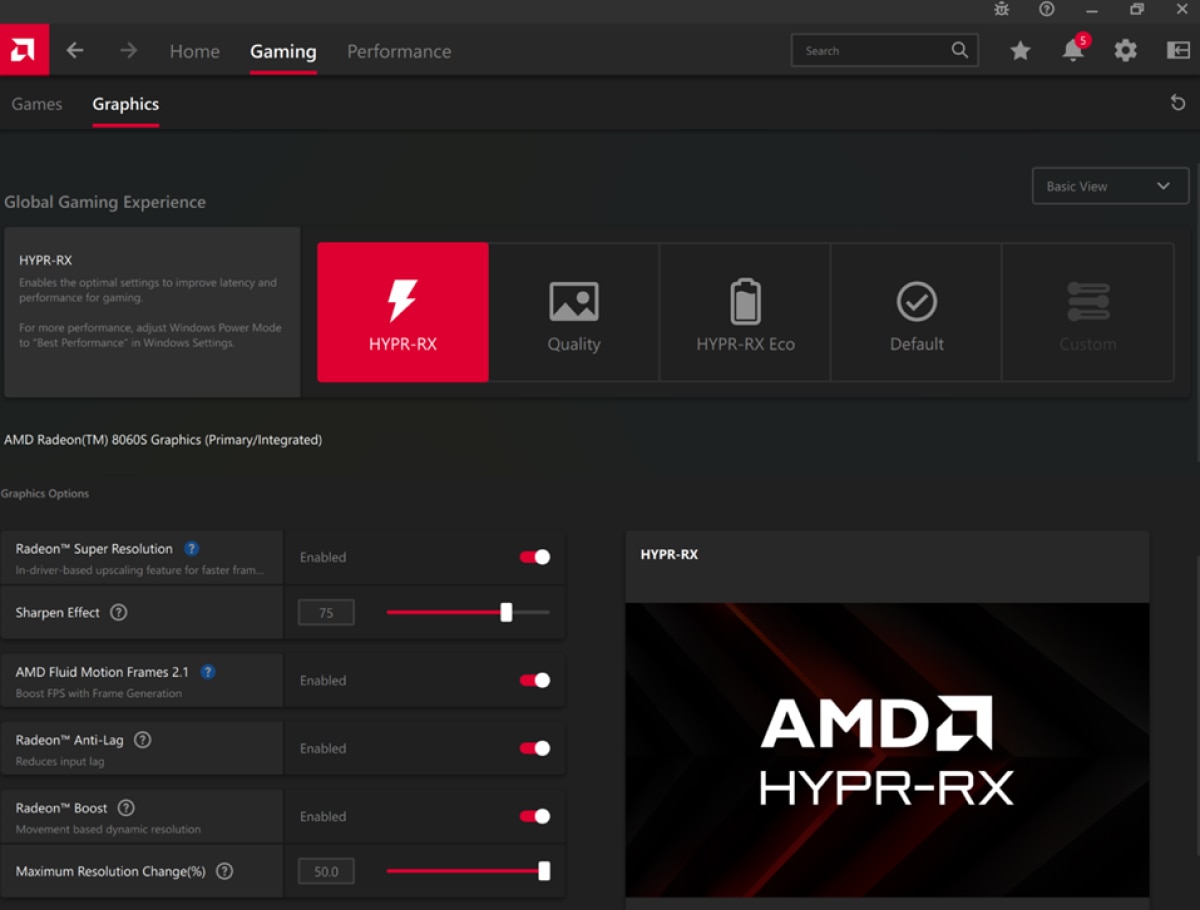Viewport: 1200px width, 910px height.
Task: Open the Performance tab
Action: click(399, 51)
